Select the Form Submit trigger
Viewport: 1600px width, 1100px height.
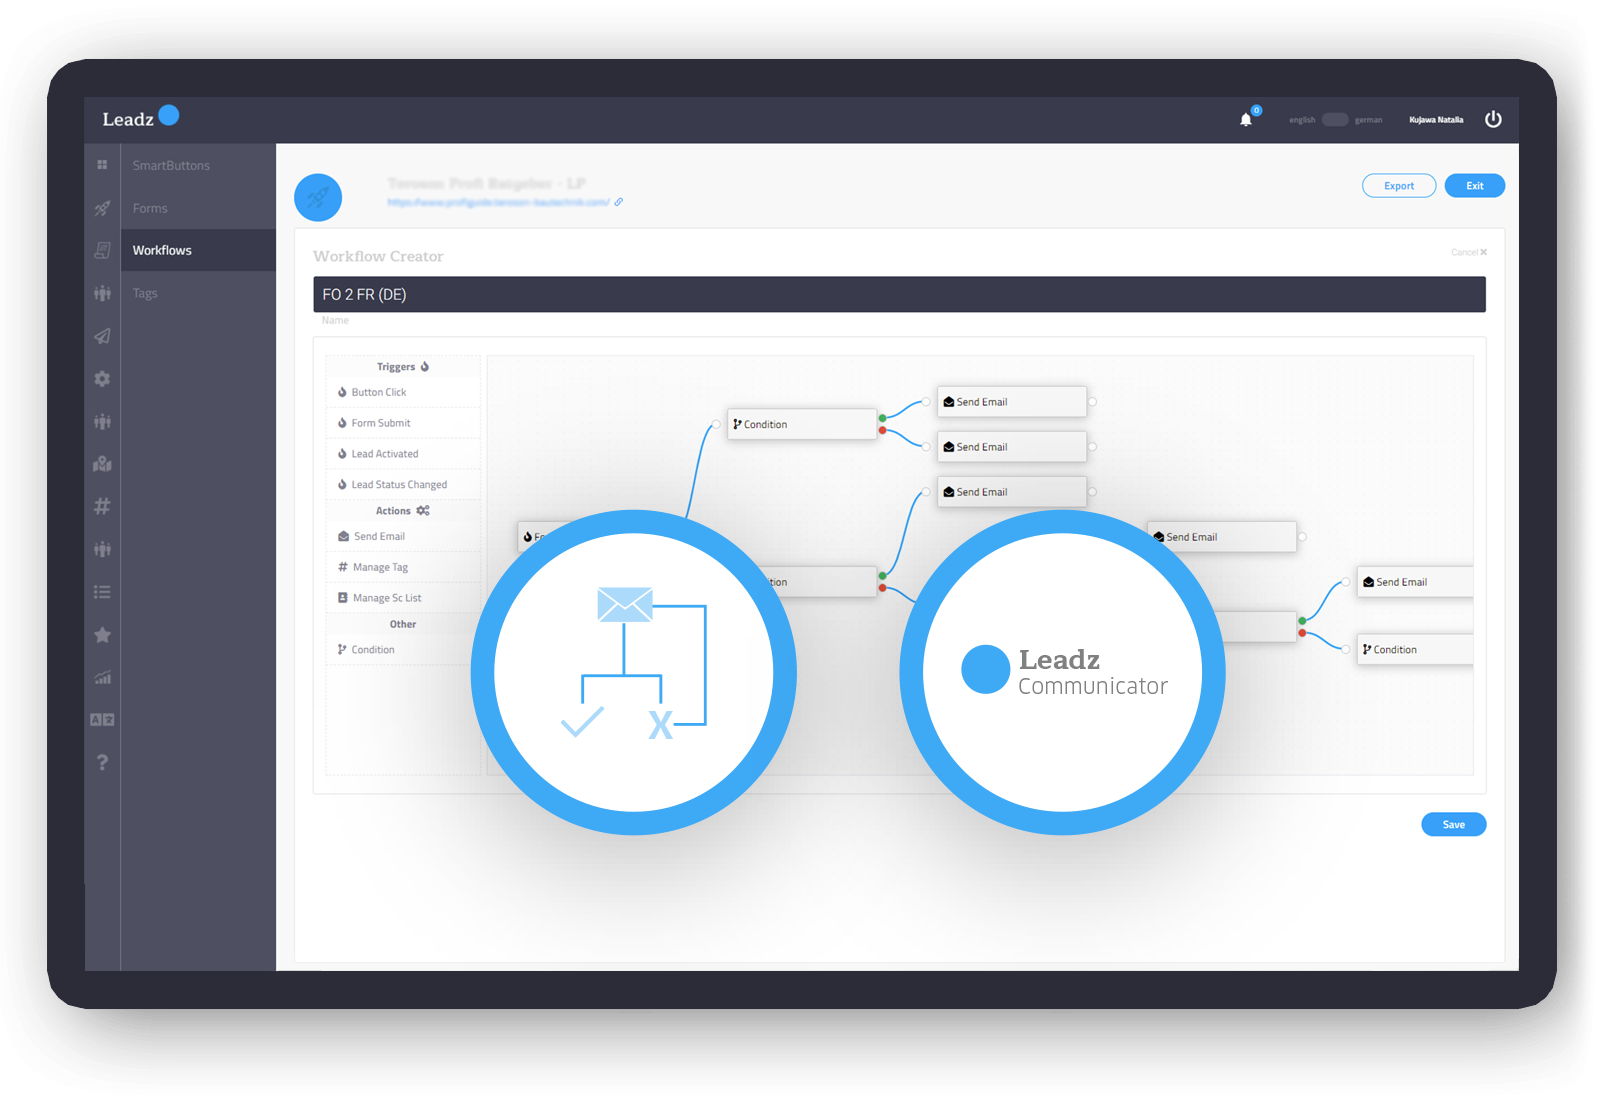pyautogui.click(x=403, y=423)
